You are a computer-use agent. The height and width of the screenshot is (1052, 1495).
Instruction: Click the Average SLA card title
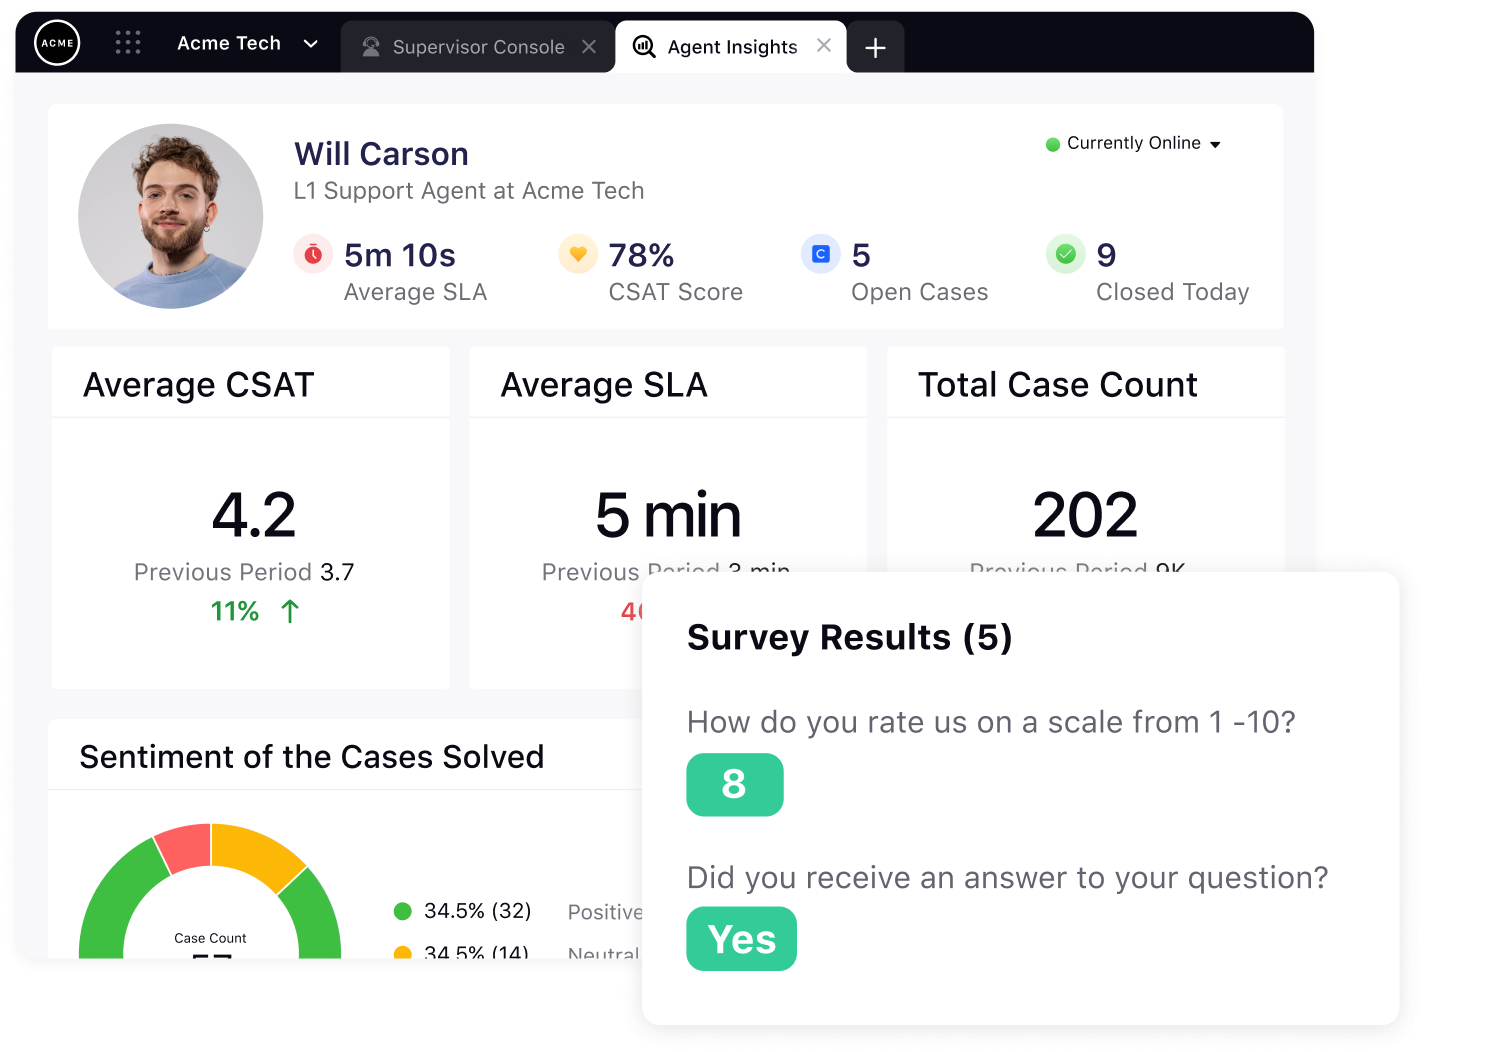coord(604,385)
